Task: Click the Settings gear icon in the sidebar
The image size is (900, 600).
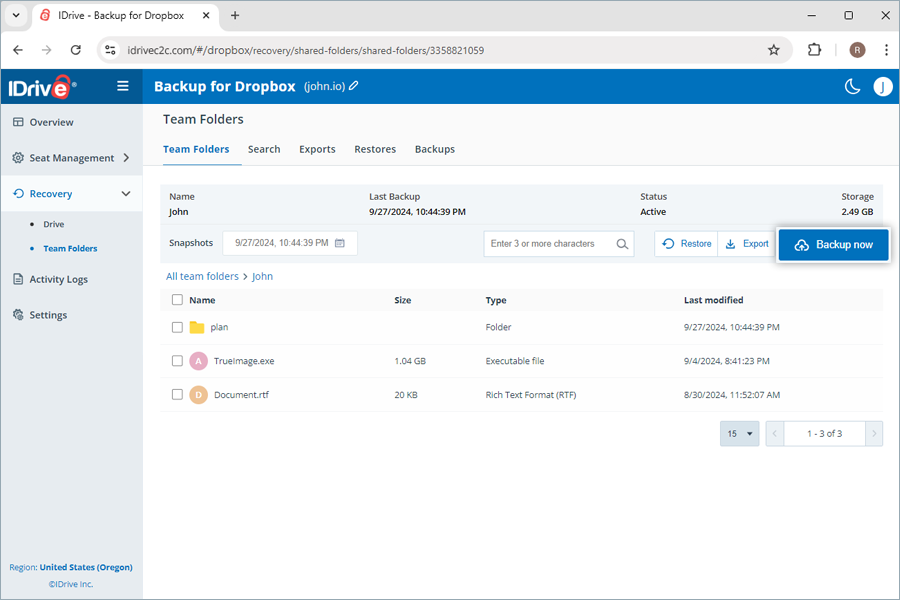Action: coord(18,314)
